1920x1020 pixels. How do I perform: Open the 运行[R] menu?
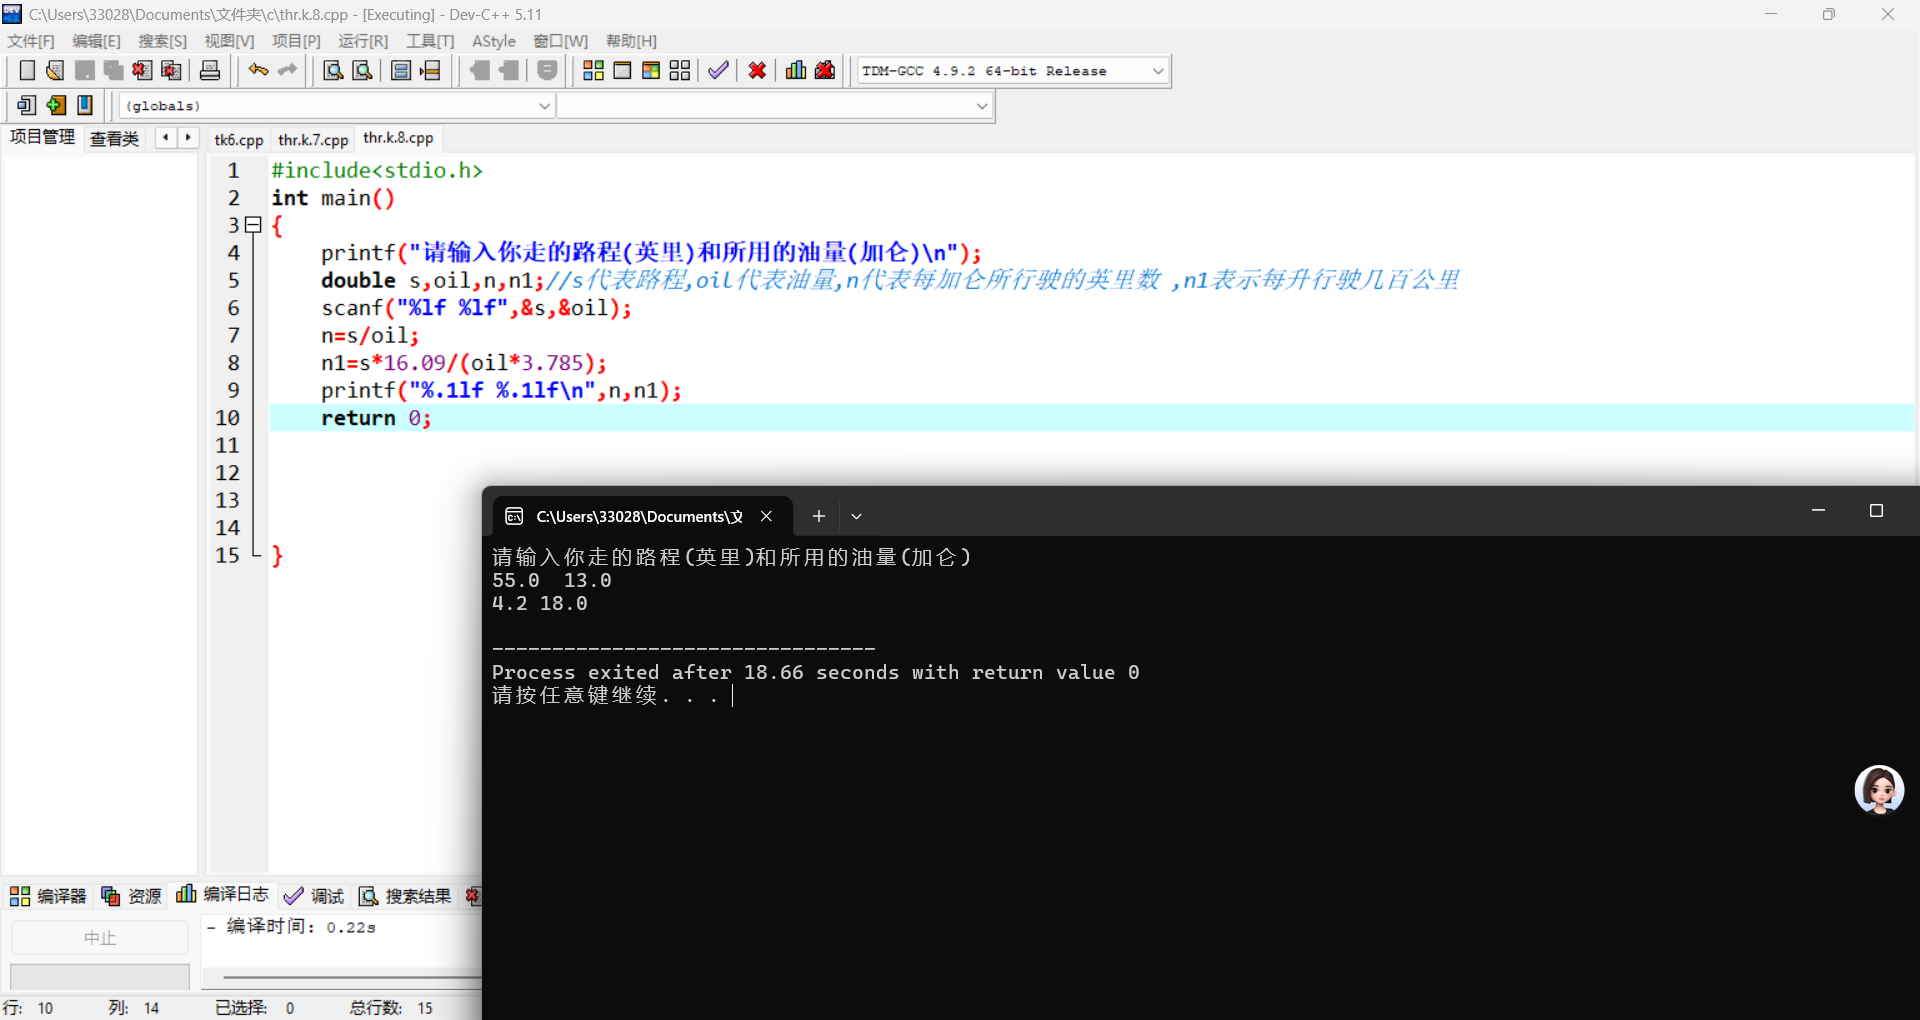point(363,41)
